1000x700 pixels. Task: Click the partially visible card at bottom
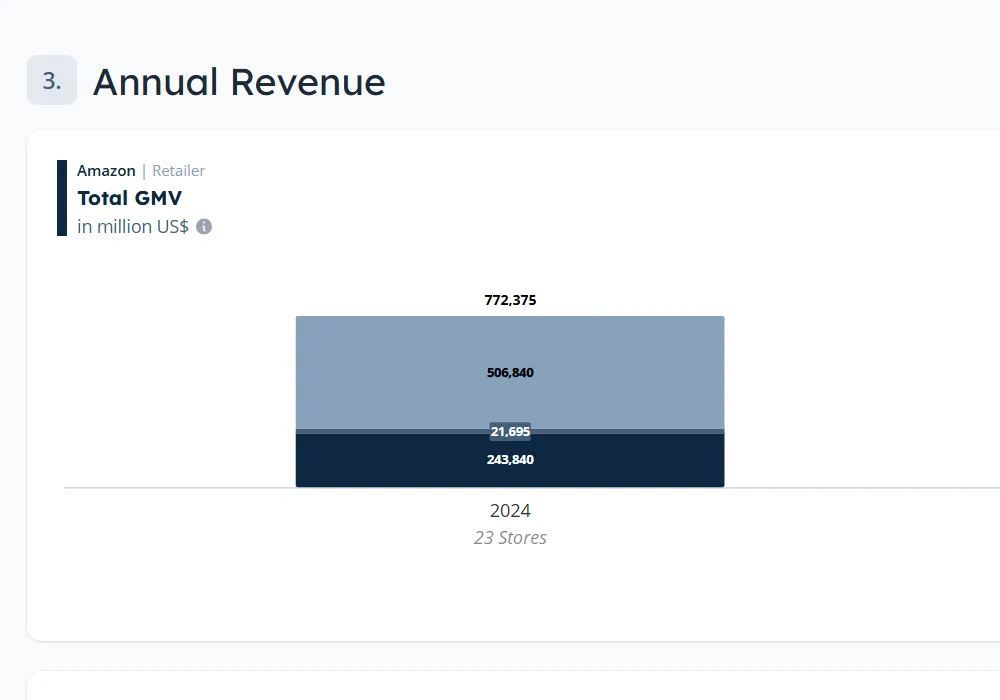500,686
